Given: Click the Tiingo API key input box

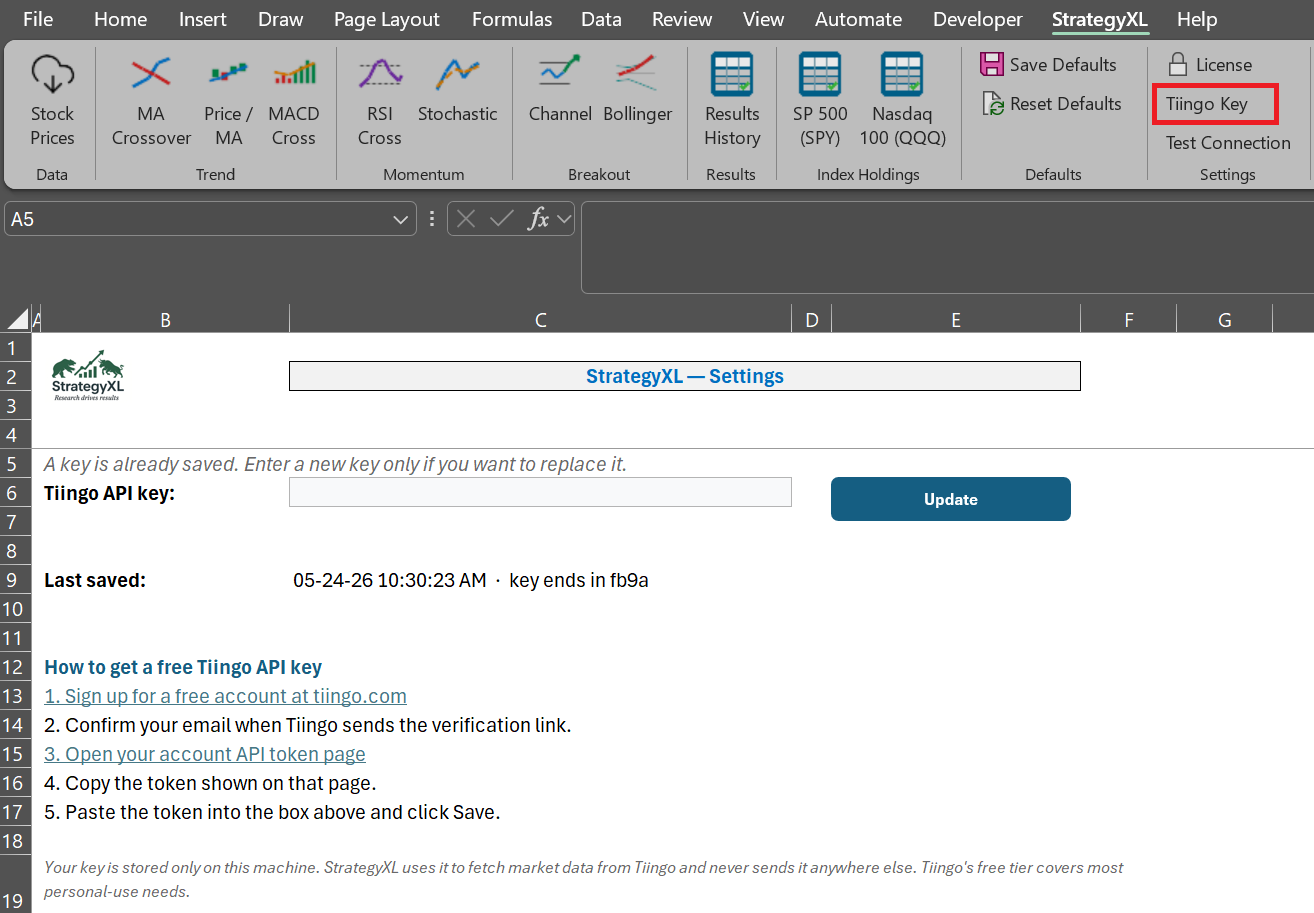Looking at the screenshot, I should click(540, 492).
